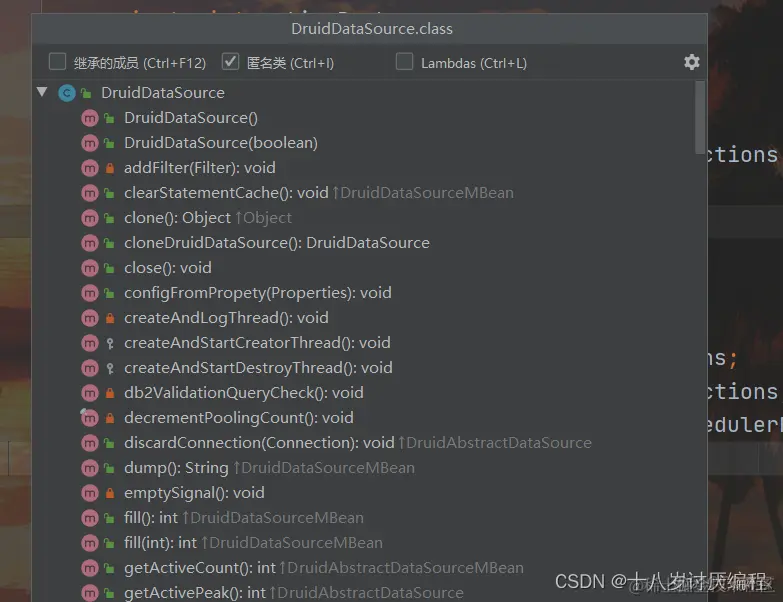Jump to clearStatementCache(): void method
The width and height of the screenshot is (783, 602).
(x=226, y=193)
